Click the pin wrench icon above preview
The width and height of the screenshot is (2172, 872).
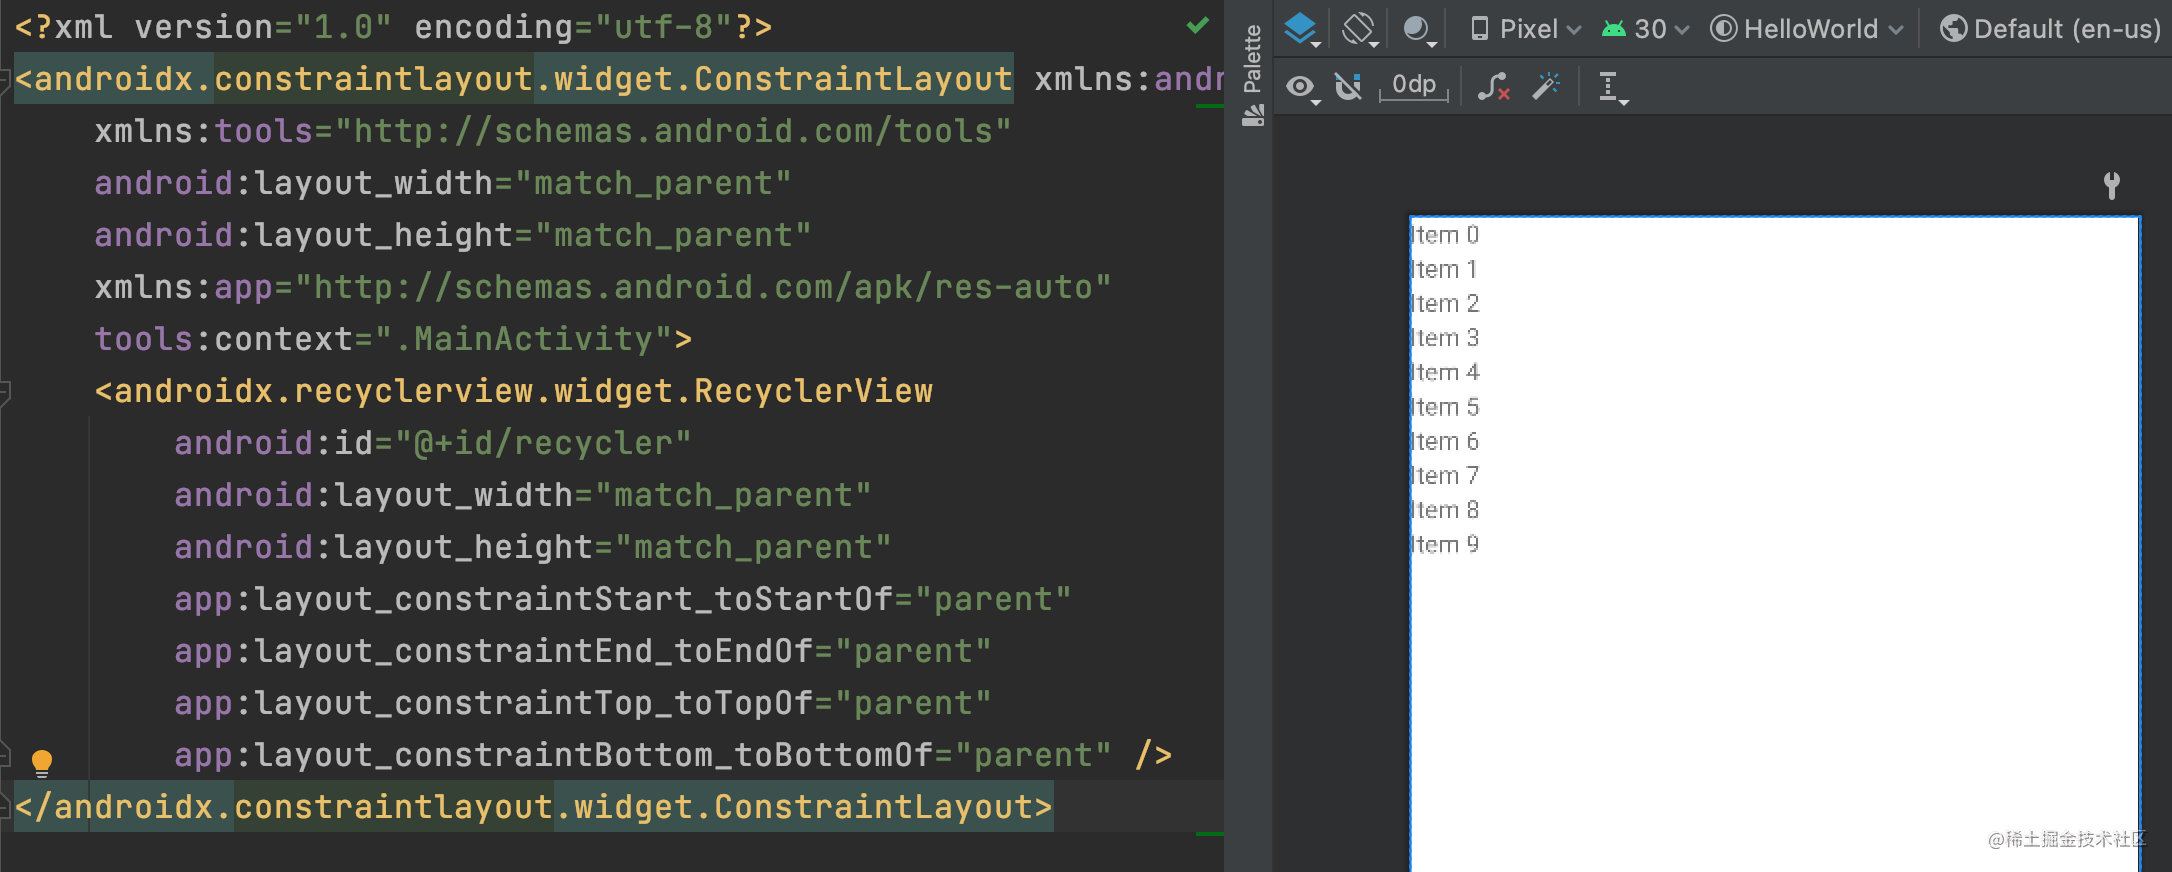(x=2111, y=185)
